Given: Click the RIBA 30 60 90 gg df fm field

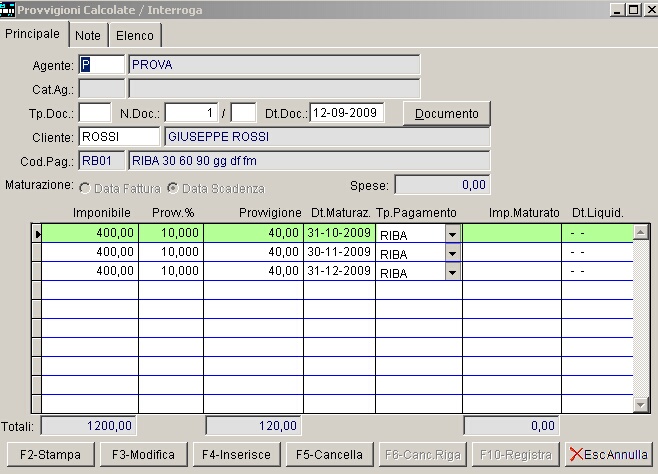Looking at the screenshot, I should [x=309, y=161].
